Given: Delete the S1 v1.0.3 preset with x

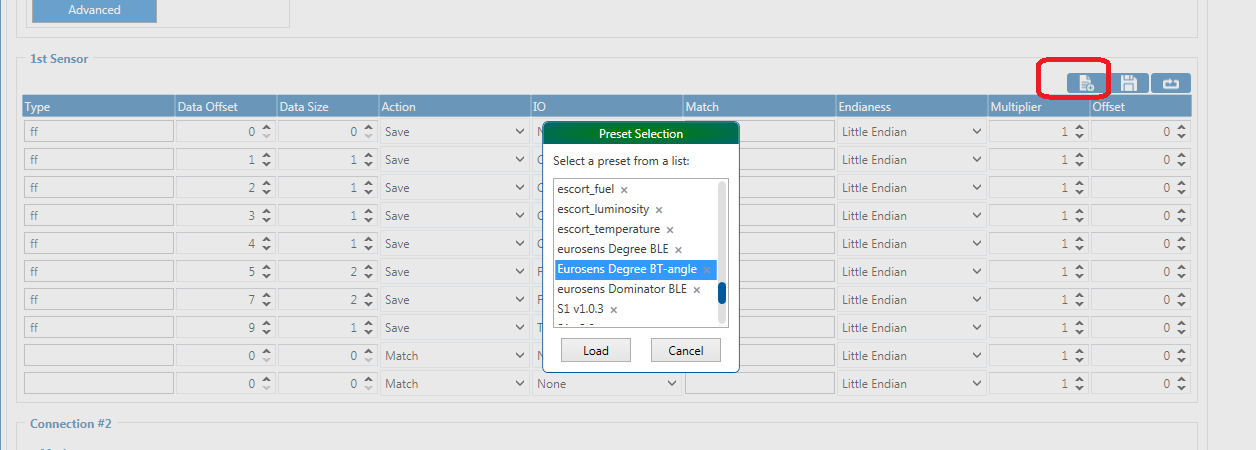Looking at the screenshot, I should point(613,310).
